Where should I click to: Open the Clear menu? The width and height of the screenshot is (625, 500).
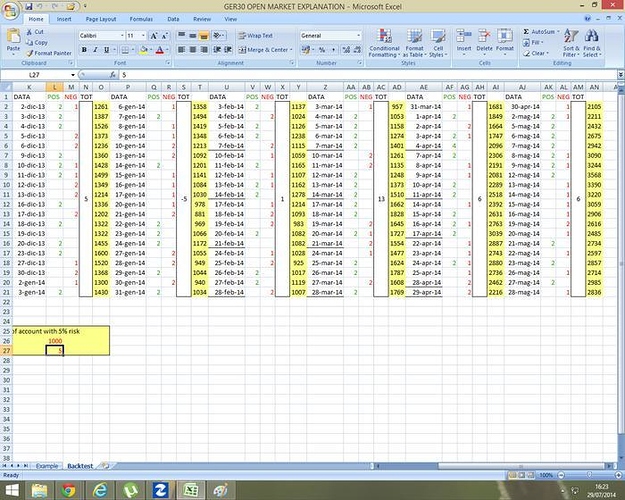[x=537, y=53]
